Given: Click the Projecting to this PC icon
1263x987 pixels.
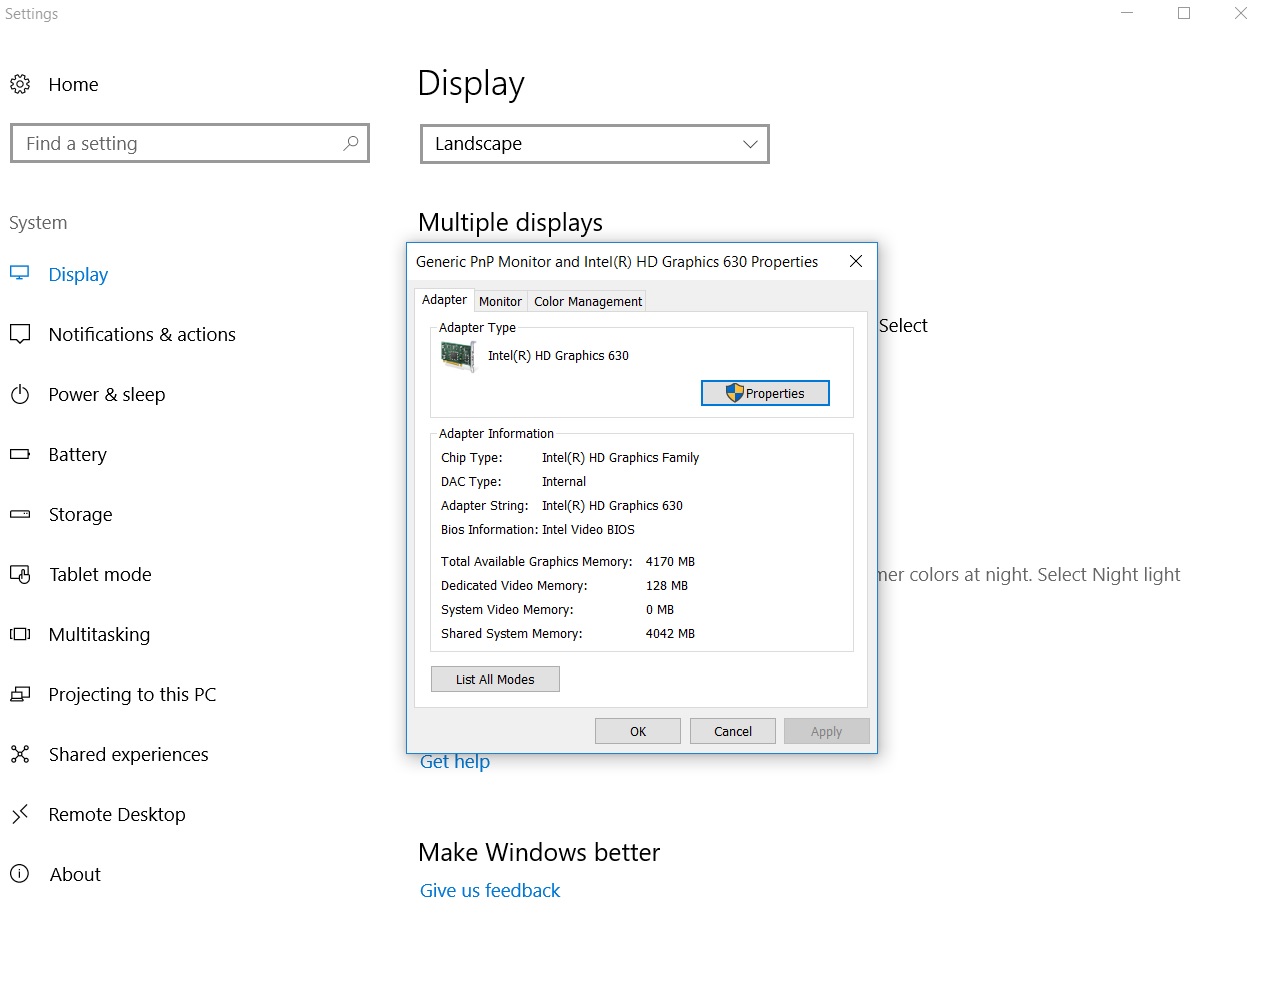Looking at the screenshot, I should 20,694.
